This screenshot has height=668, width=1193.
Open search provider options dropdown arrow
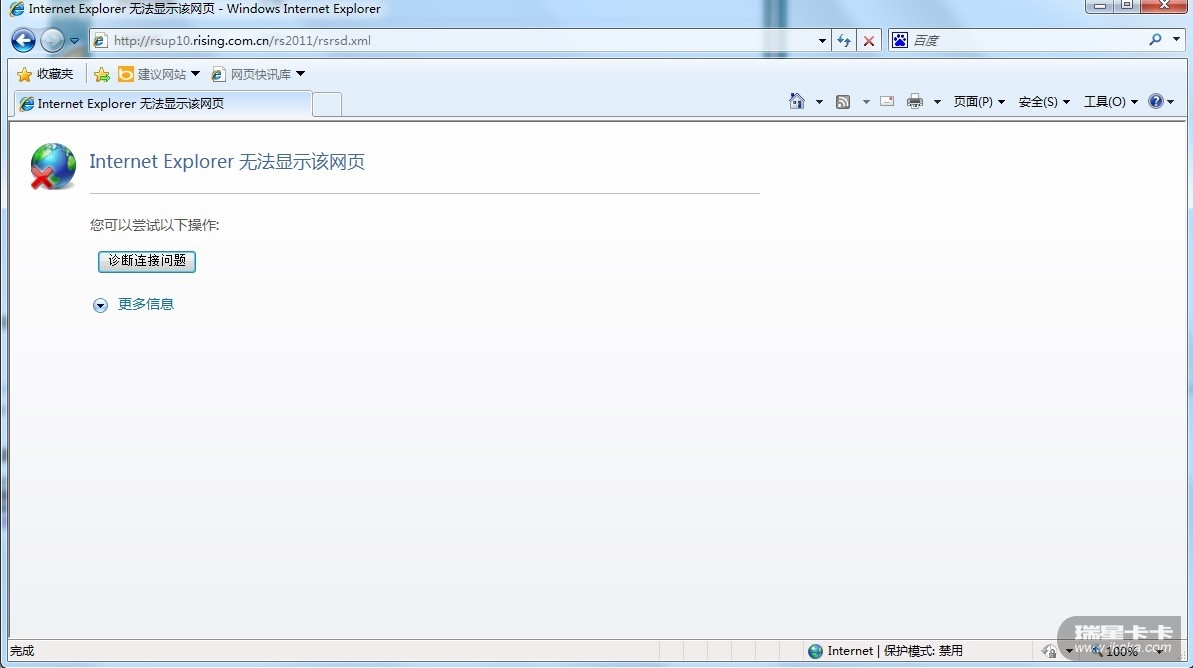tap(1176, 40)
